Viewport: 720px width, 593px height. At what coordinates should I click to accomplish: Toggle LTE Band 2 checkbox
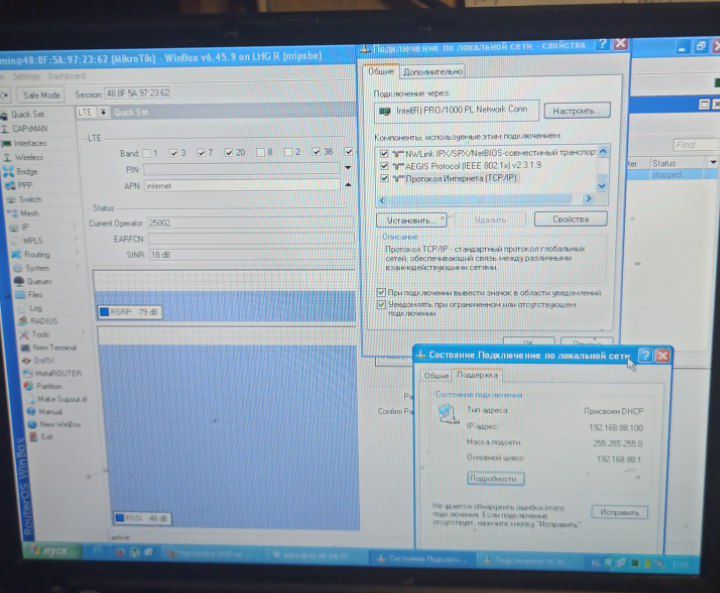tap(288, 152)
